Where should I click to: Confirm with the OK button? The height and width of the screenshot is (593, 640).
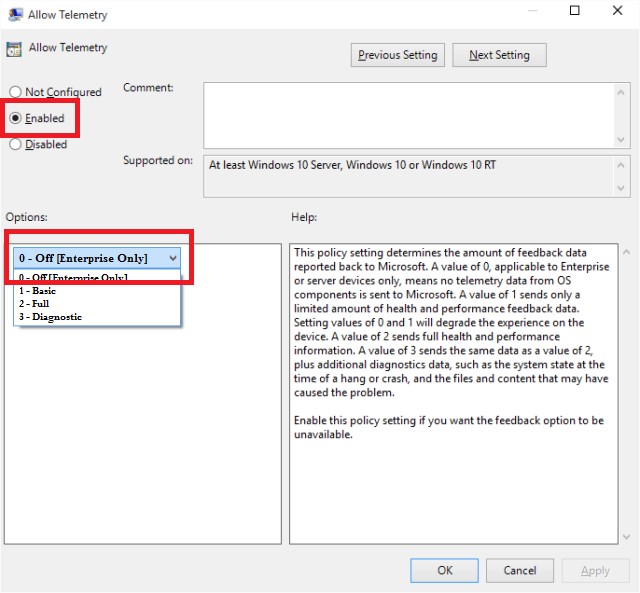tap(444, 570)
